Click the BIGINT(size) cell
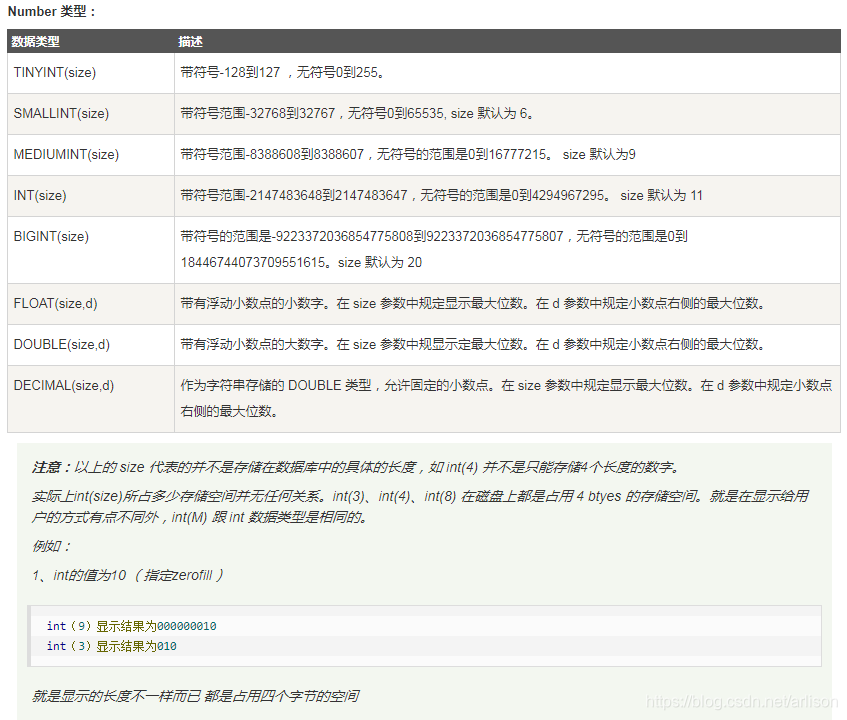847x720 pixels. coord(91,250)
